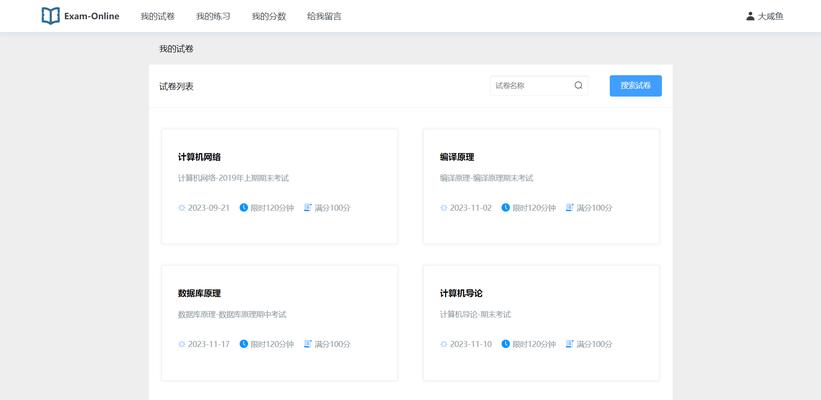
Task: Open the 编译原理 exam card title
Action: [457, 157]
